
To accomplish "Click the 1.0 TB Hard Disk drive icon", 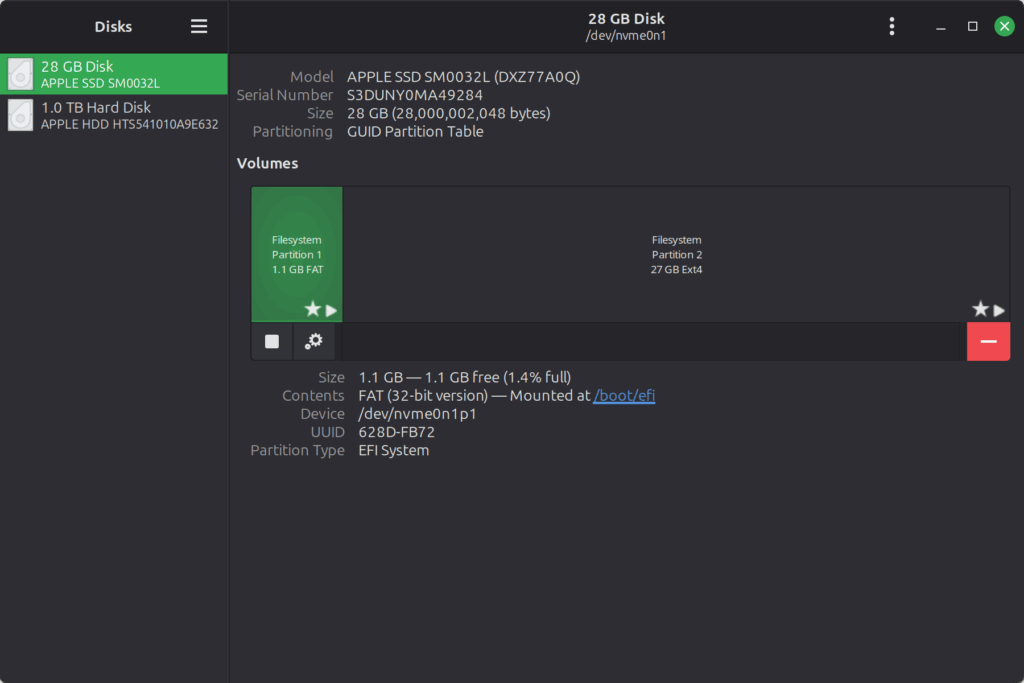I will [20, 115].
